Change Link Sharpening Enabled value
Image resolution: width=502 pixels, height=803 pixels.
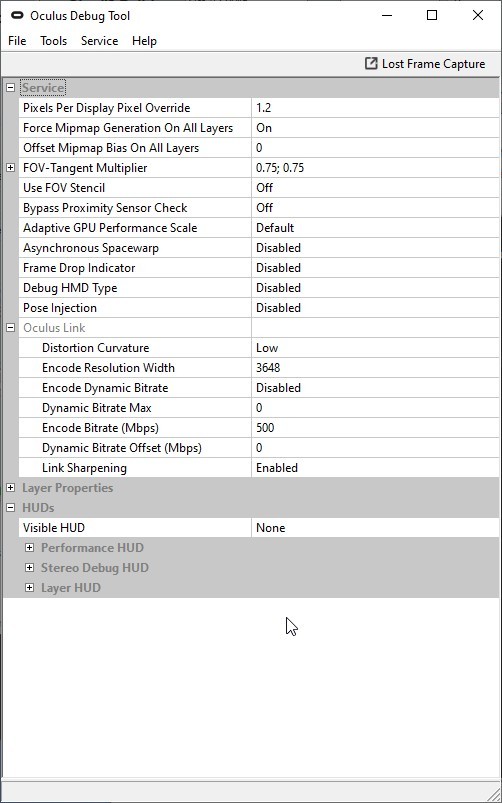tap(375, 468)
